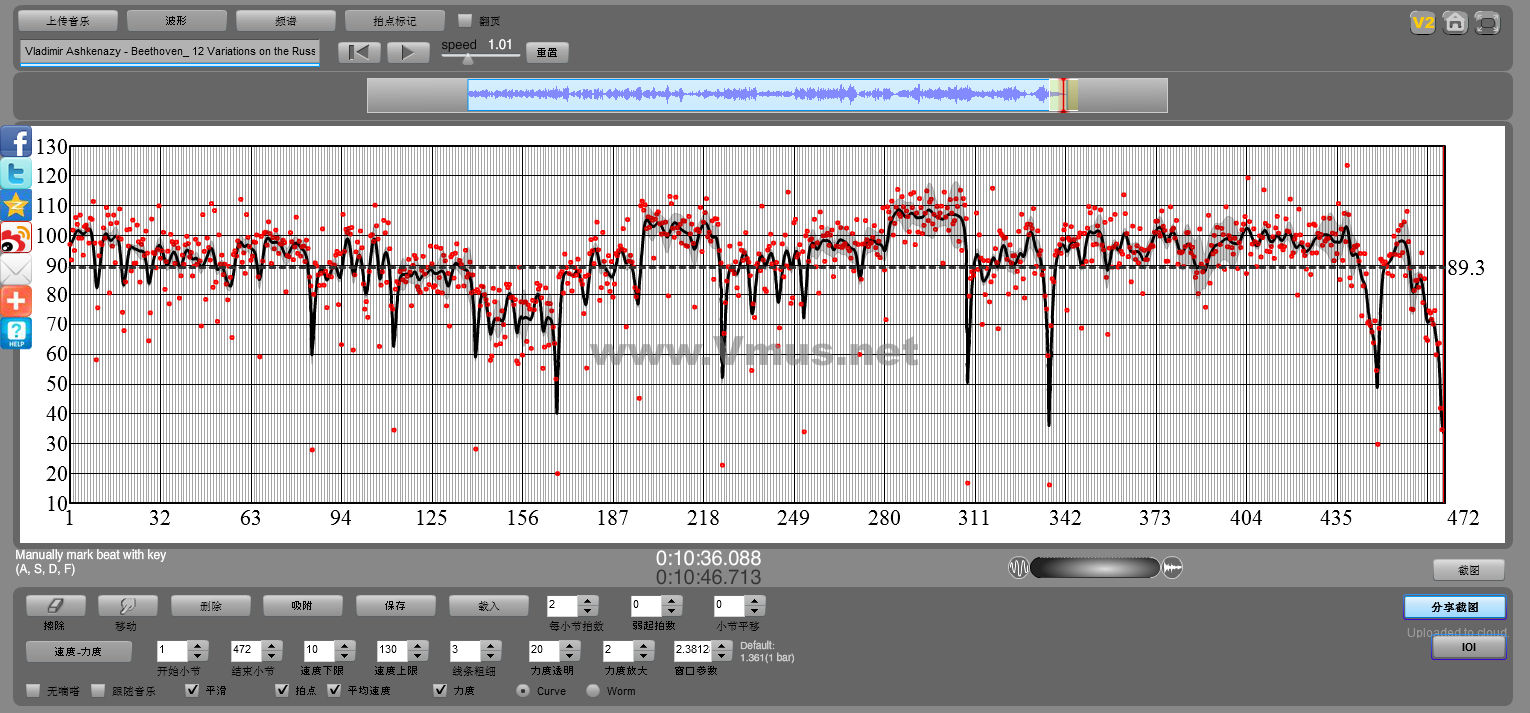Select the eraser tool button (擦除)
This screenshot has height=713, width=1530.
55,606
